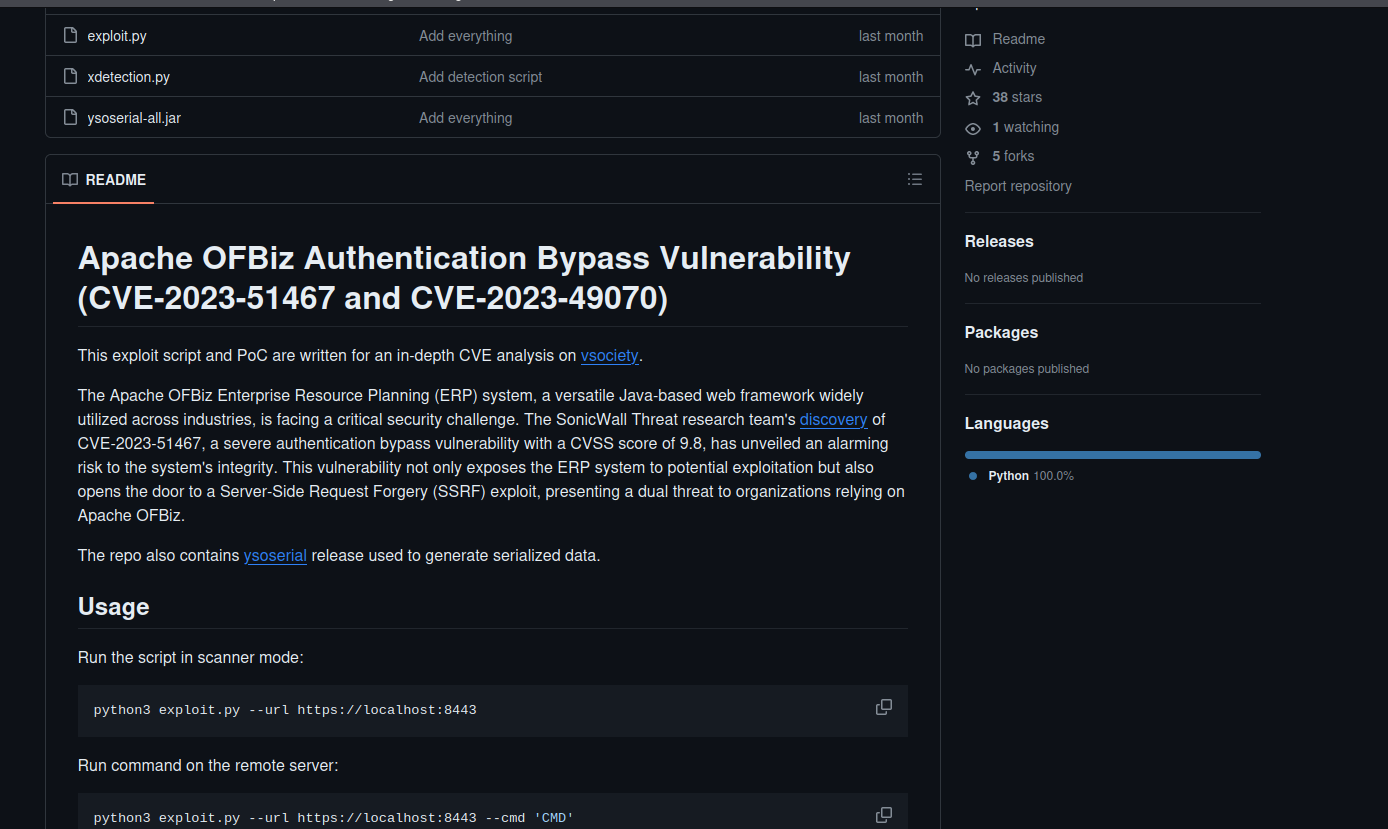Image resolution: width=1388 pixels, height=829 pixels.
Task: Visit the ysoserial link in README
Action: pyautogui.click(x=275, y=556)
